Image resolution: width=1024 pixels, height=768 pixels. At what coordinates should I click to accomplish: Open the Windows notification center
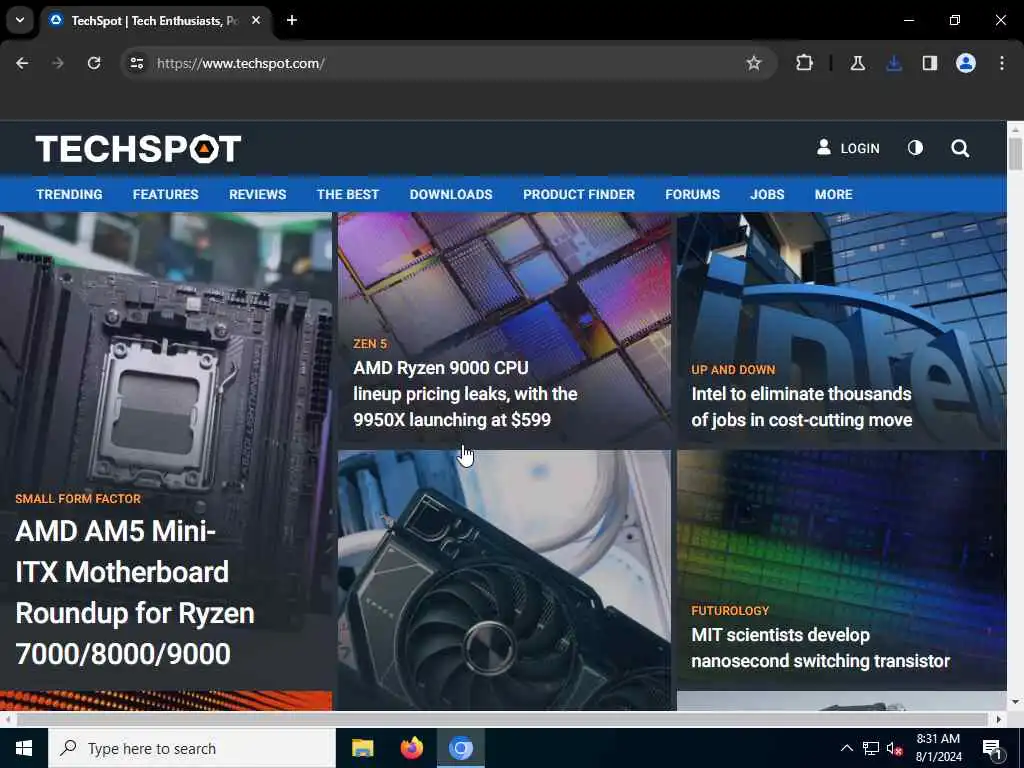tap(993, 748)
